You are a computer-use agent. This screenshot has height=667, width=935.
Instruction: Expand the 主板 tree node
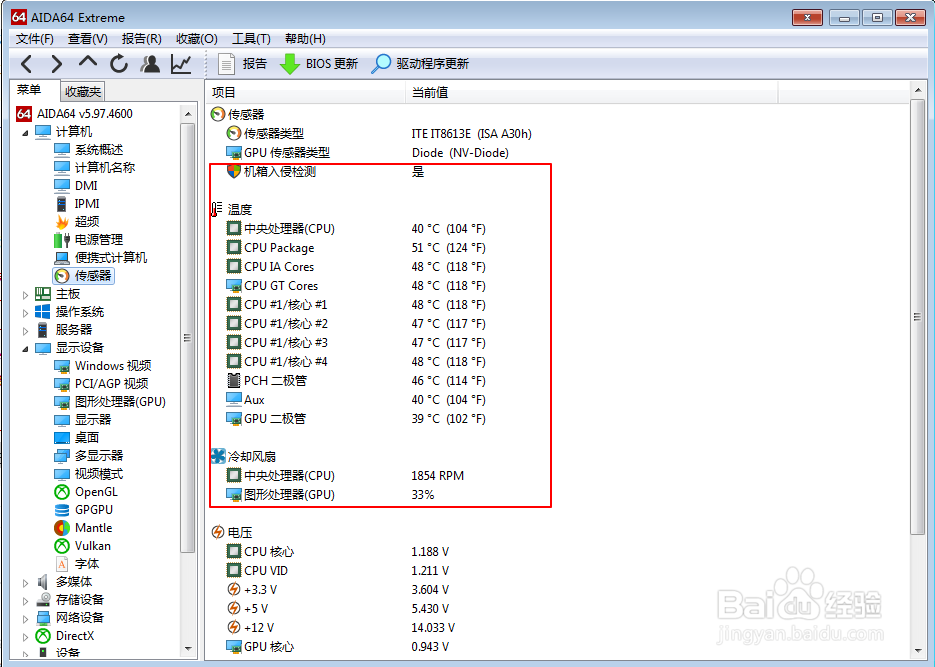(x=25, y=294)
